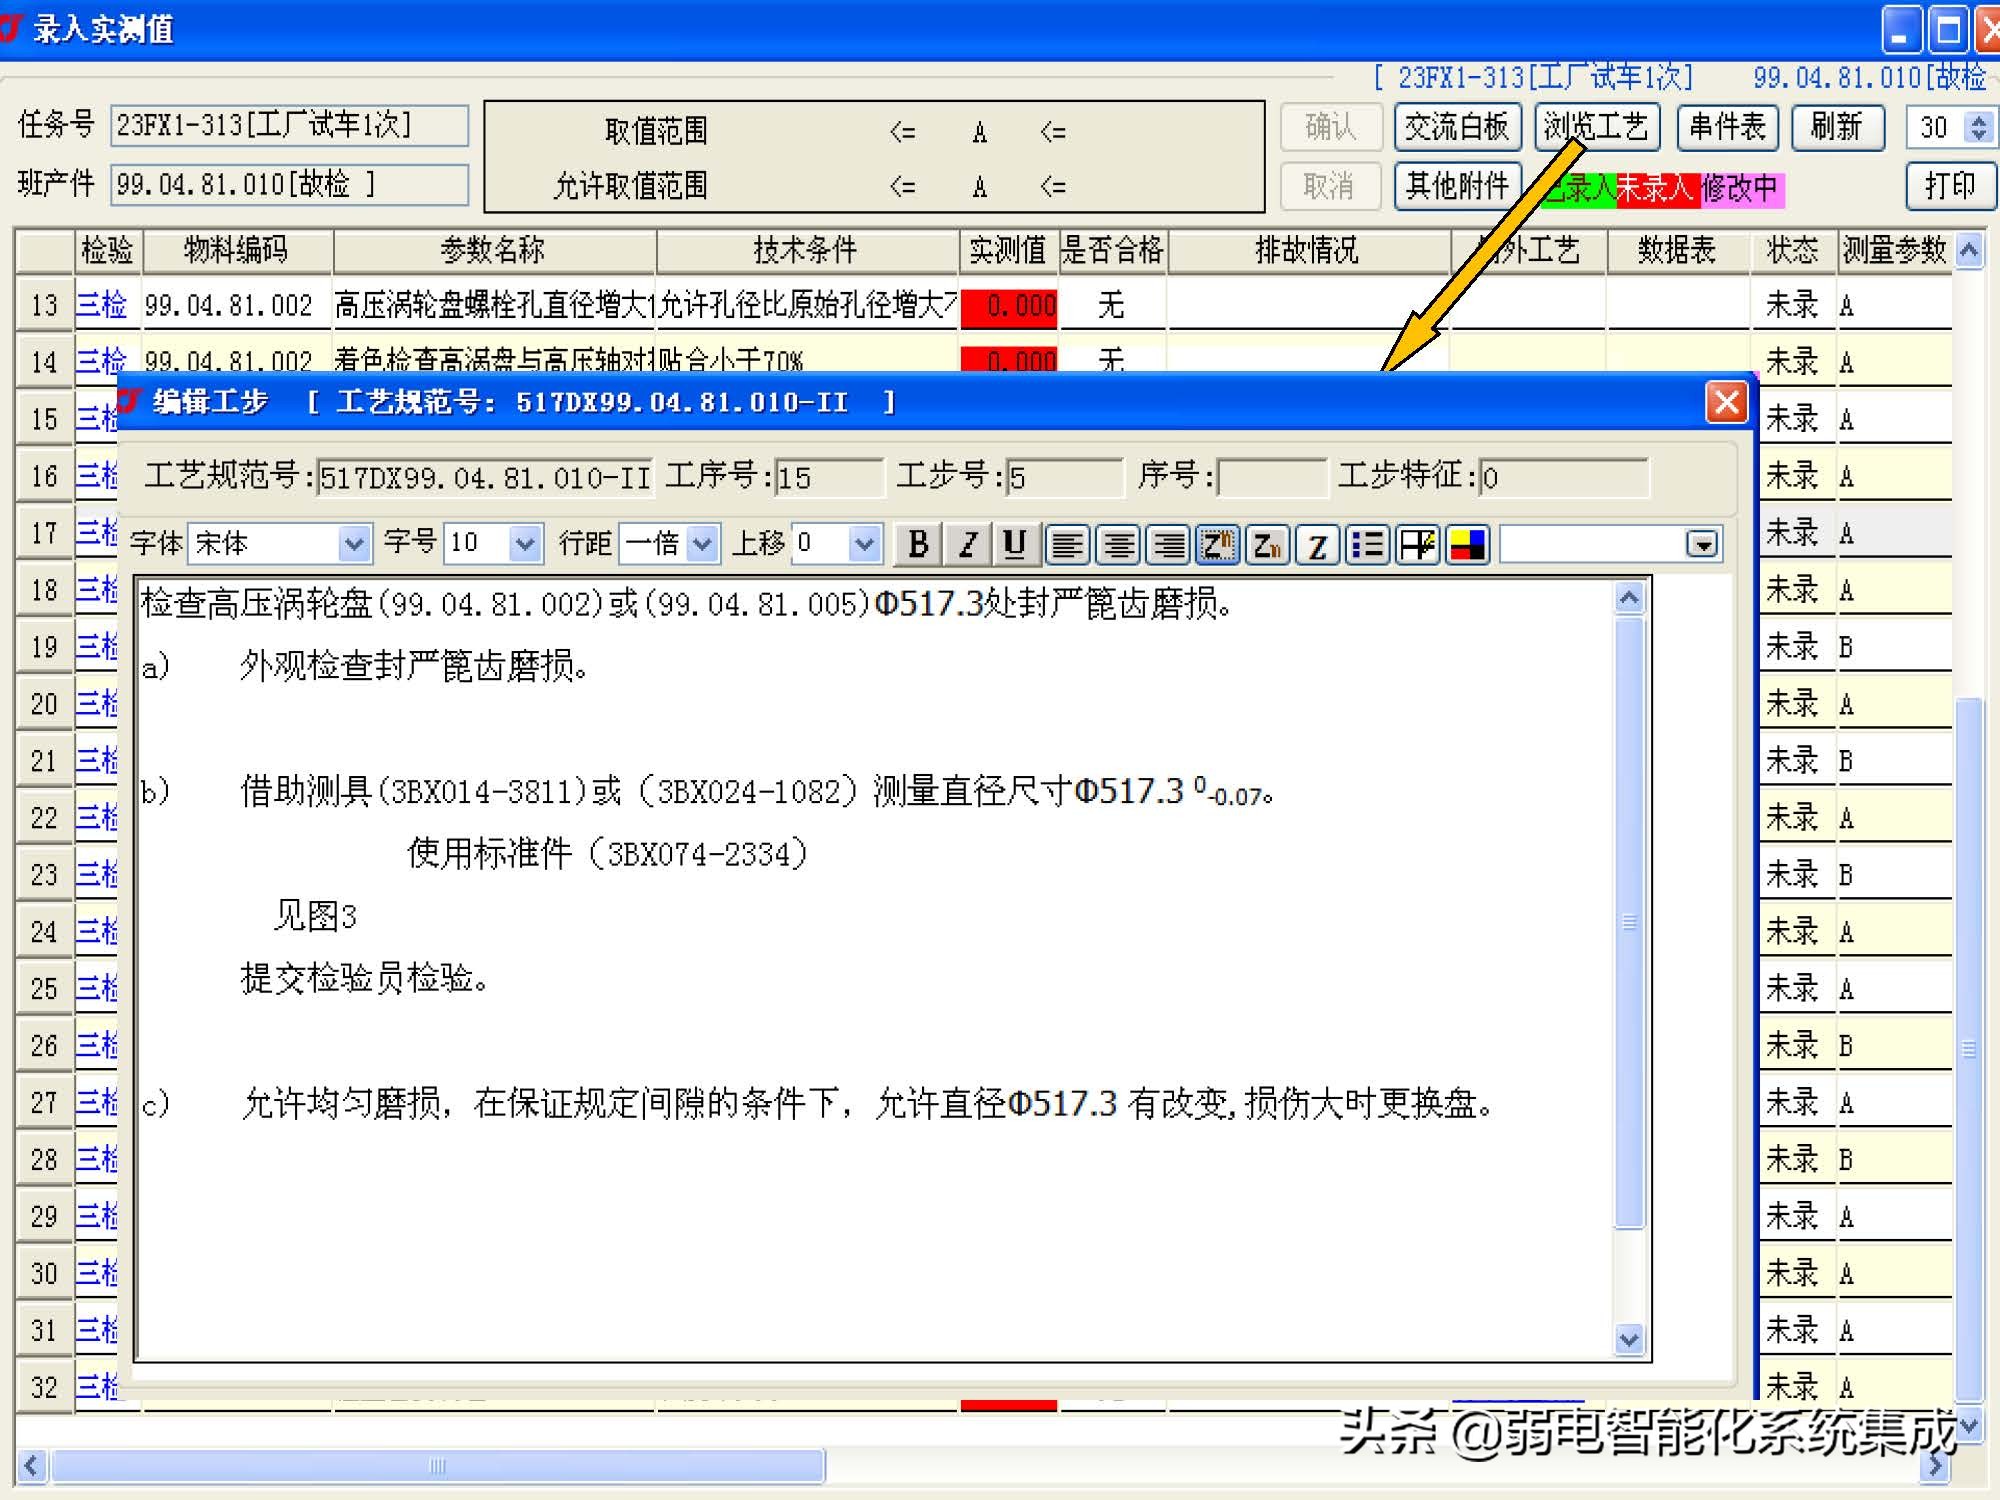
Task: Align text left in step editor
Action: coord(1067,545)
